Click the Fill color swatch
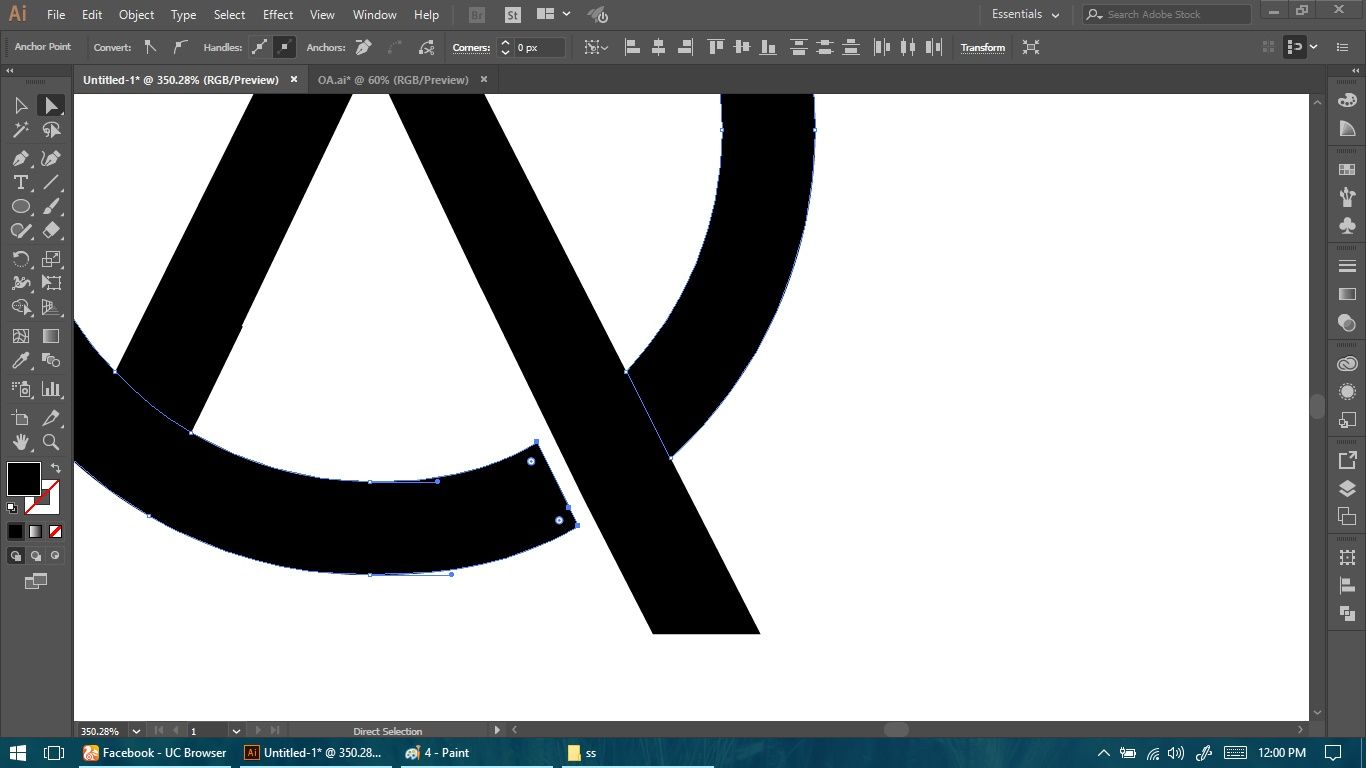The width and height of the screenshot is (1366, 768). pyautogui.click(x=24, y=478)
